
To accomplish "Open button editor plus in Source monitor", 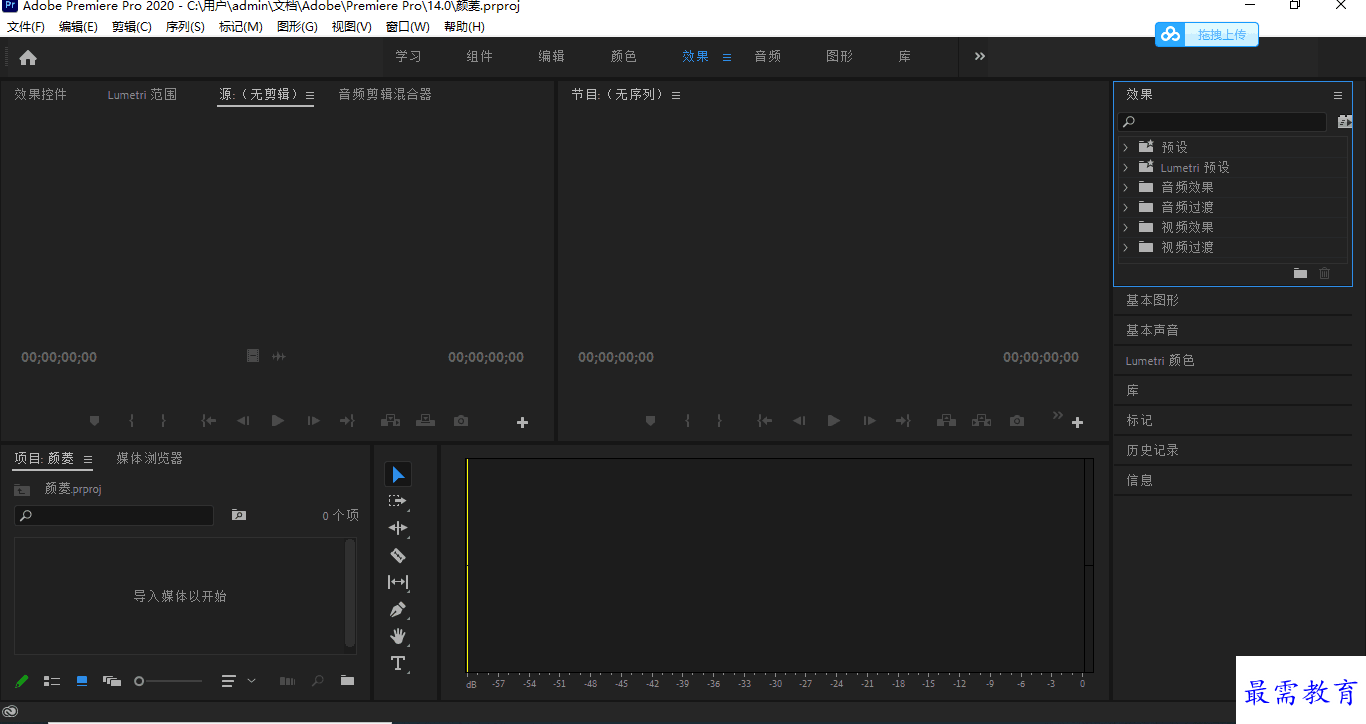I will (x=522, y=423).
